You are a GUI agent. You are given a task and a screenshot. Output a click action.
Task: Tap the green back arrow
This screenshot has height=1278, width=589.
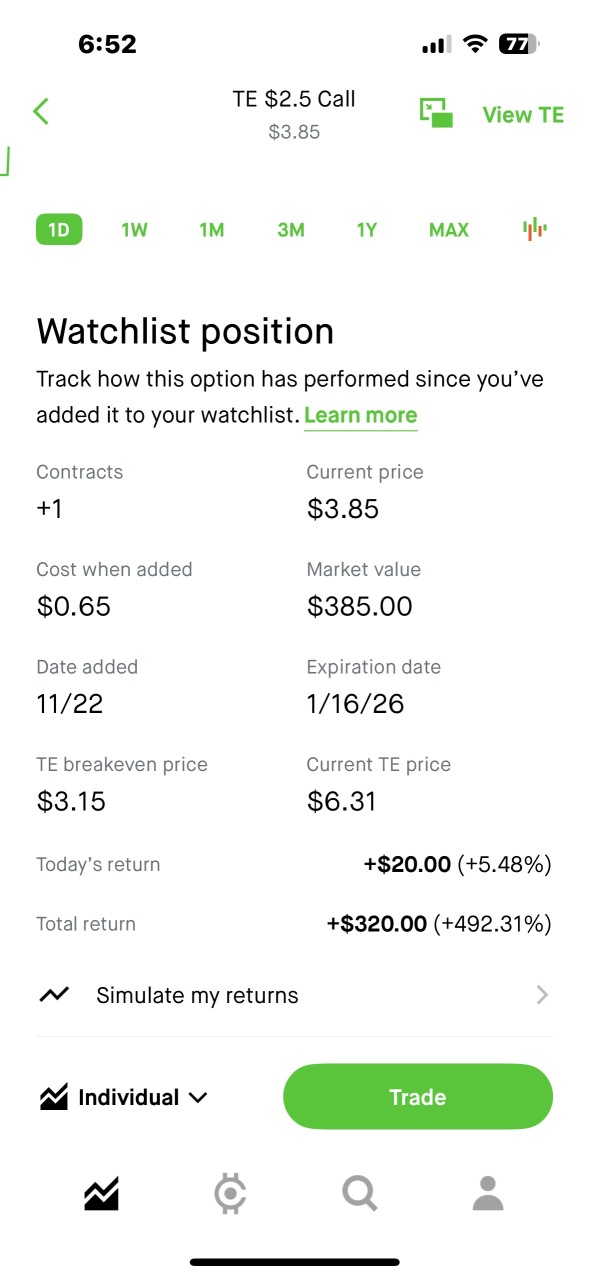point(41,111)
